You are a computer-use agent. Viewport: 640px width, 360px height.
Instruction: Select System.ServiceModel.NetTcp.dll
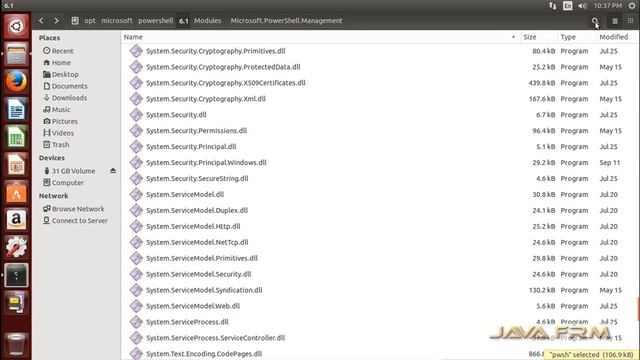click(197, 242)
